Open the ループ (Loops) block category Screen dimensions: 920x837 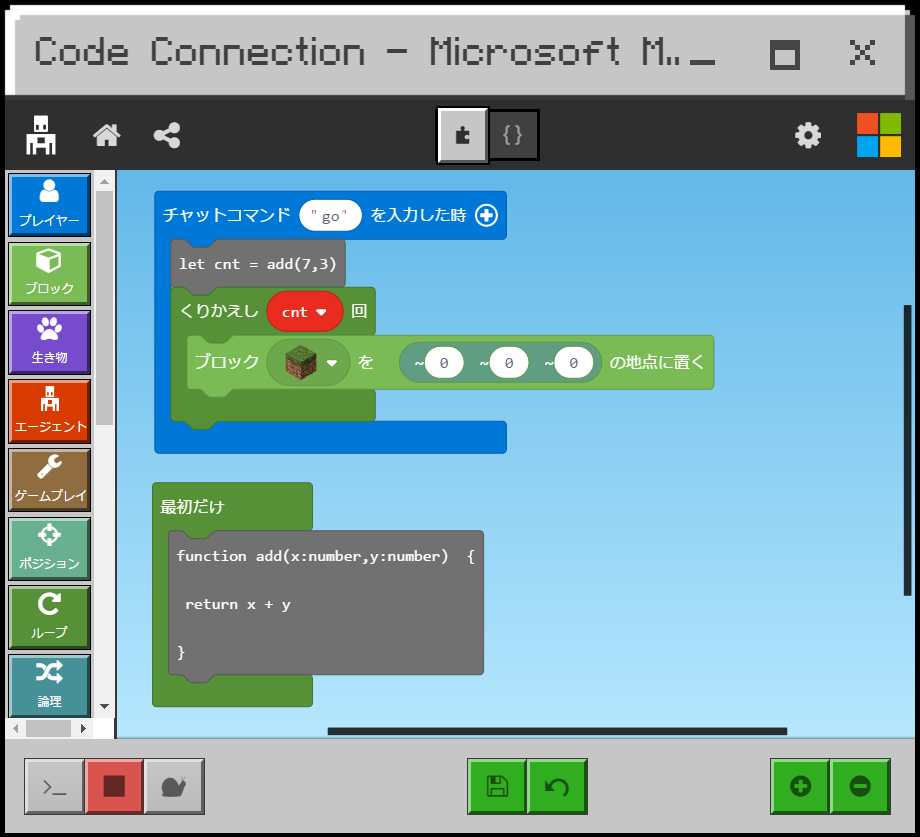point(49,617)
